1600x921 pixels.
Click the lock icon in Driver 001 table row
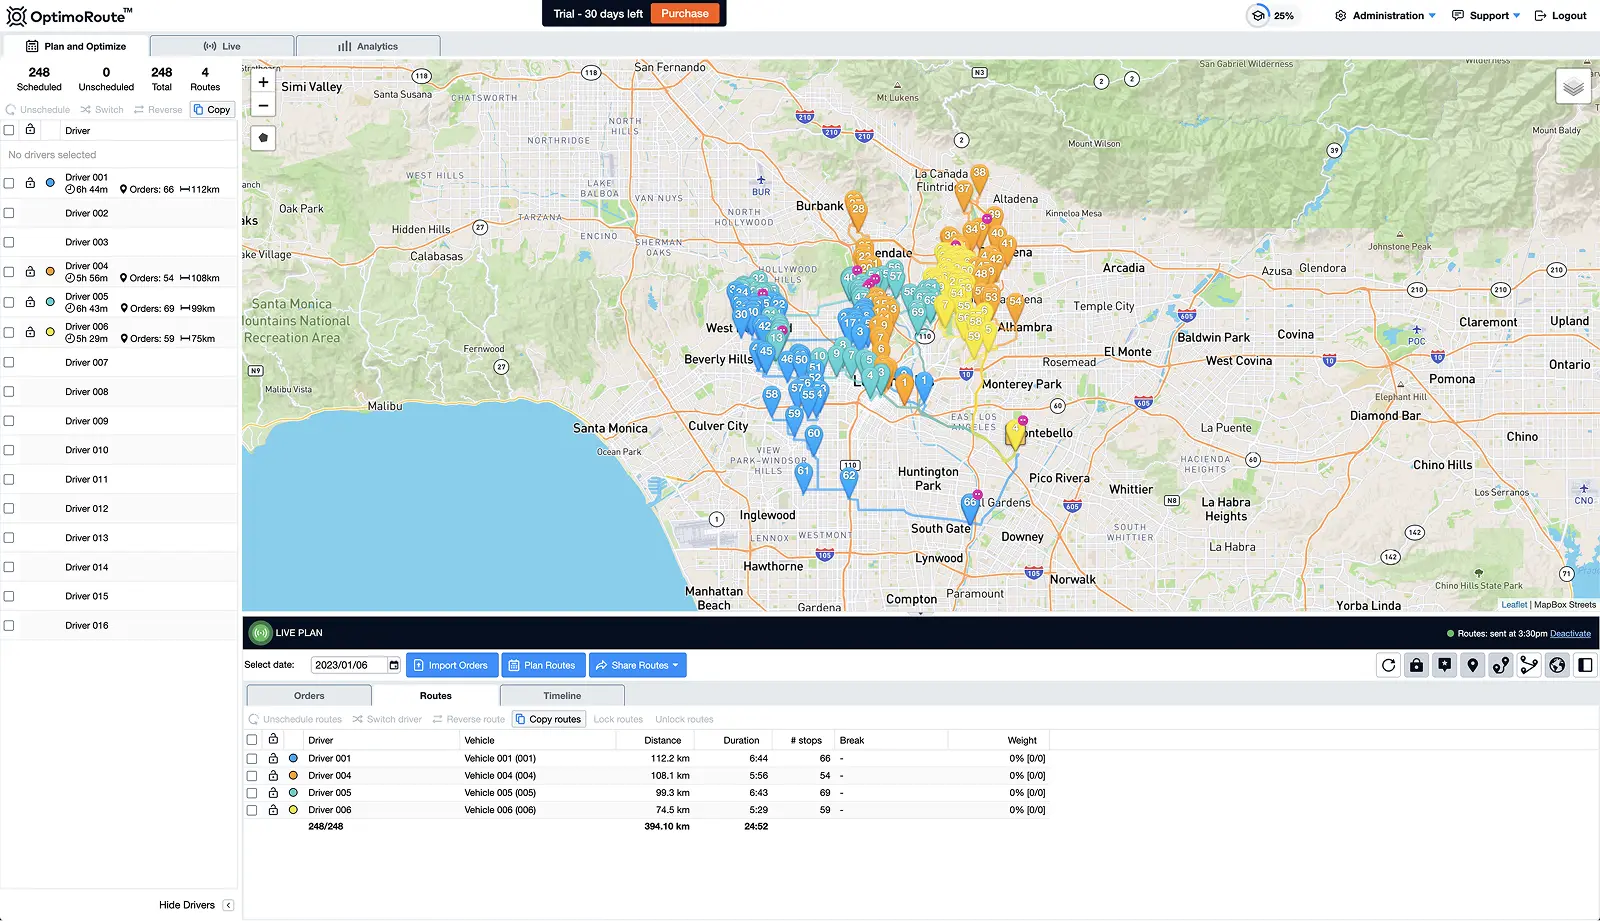[273, 758]
